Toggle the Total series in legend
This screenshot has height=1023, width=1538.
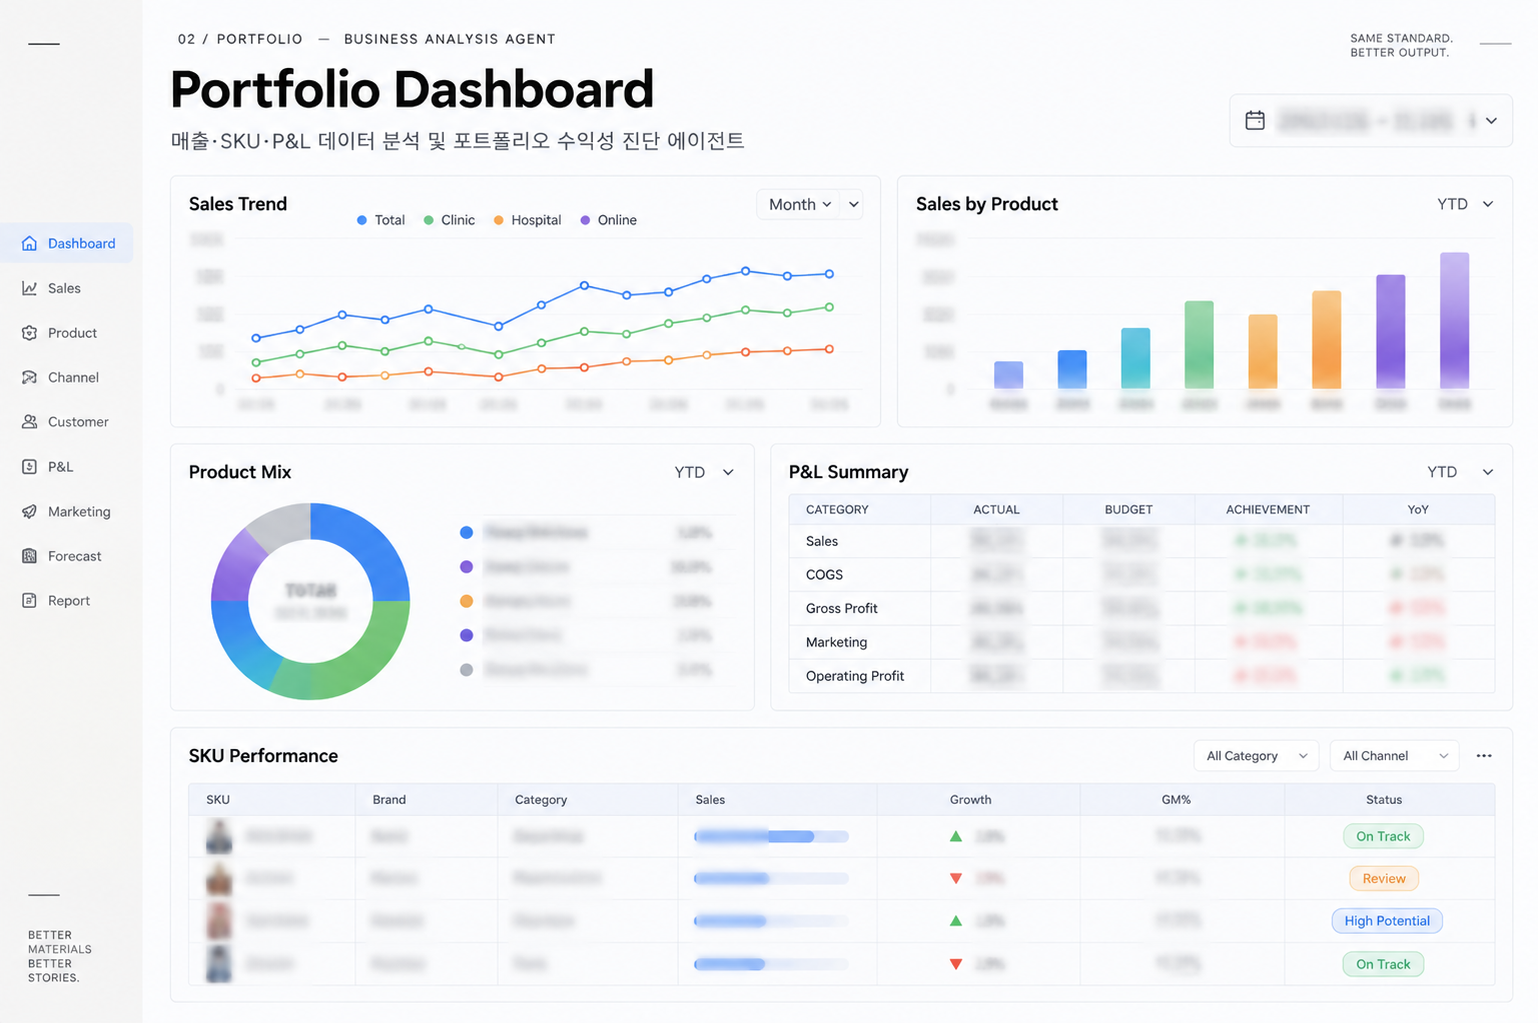click(381, 220)
